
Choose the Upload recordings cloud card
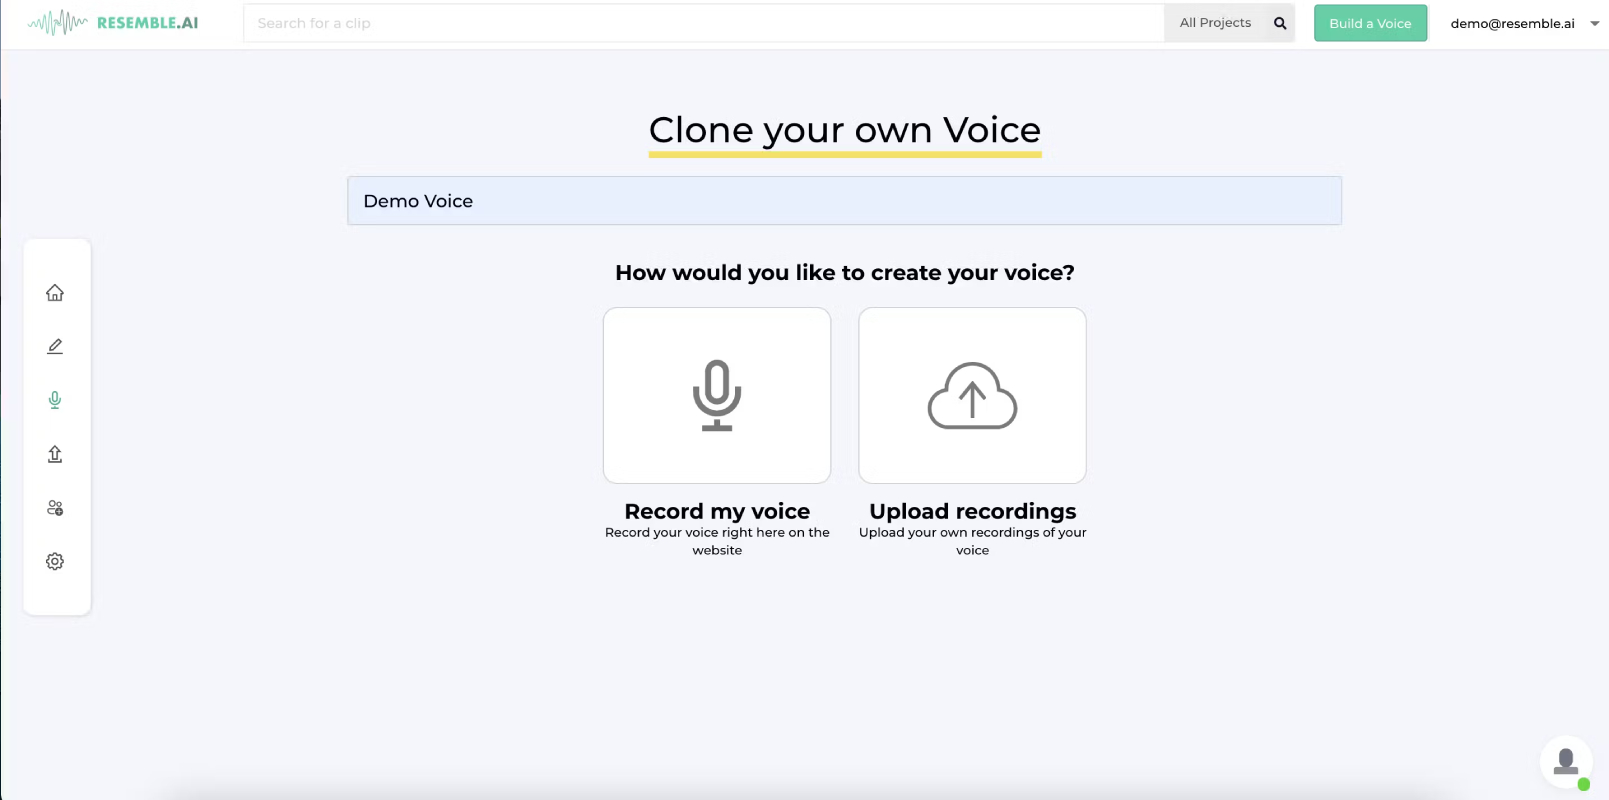(x=972, y=395)
